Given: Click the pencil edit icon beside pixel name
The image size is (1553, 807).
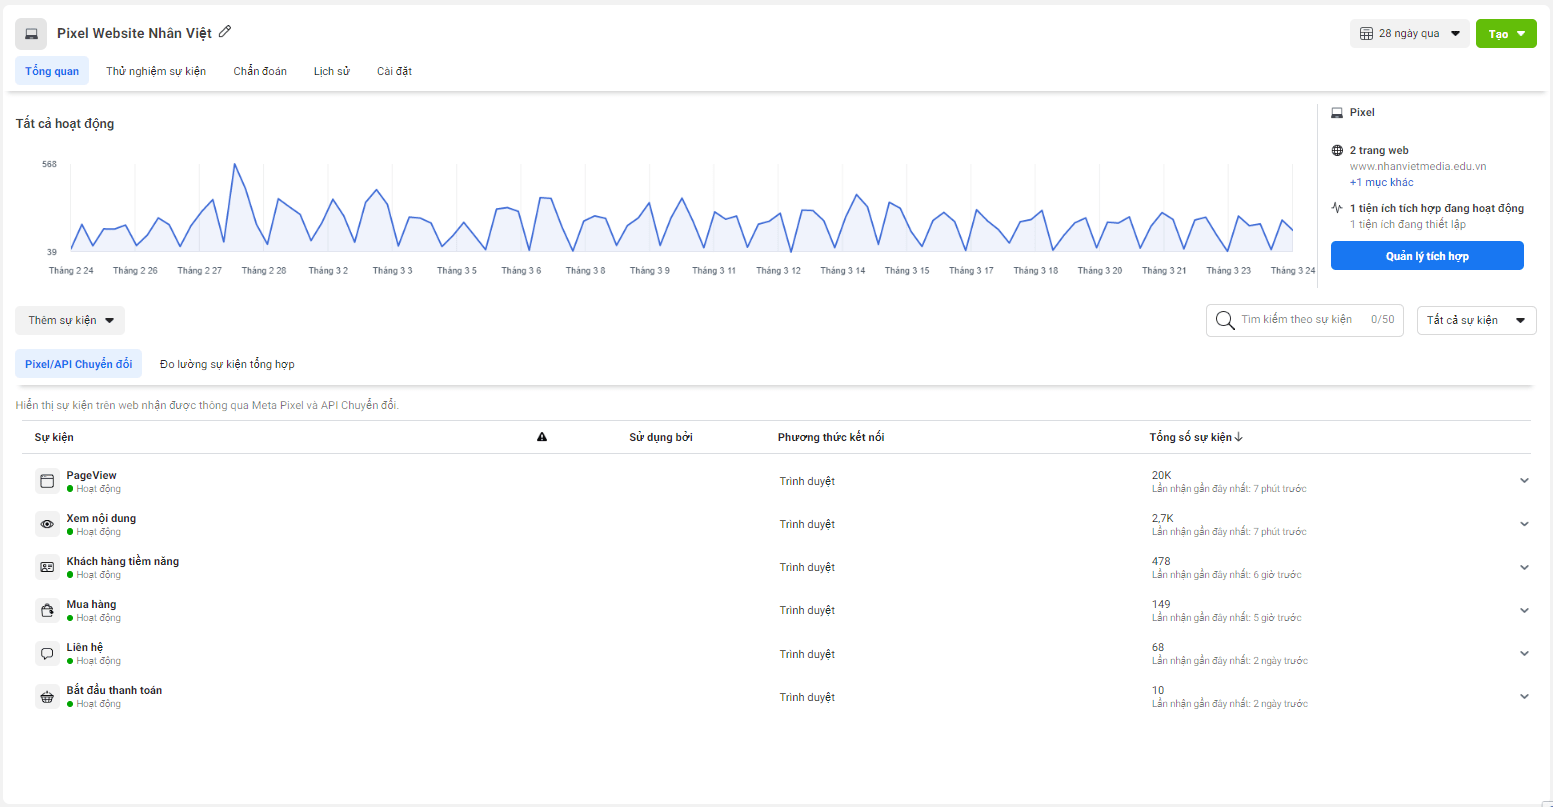Looking at the screenshot, I should (225, 32).
